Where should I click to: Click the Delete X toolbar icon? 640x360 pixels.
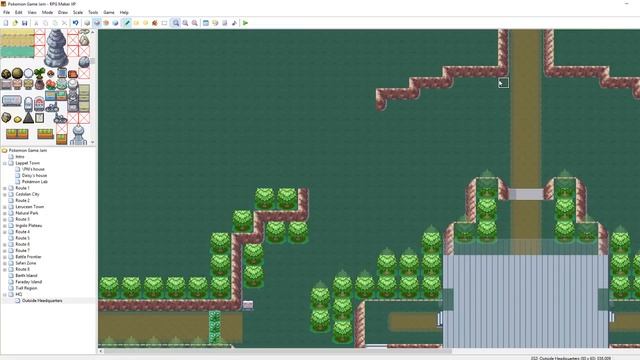click(64, 23)
